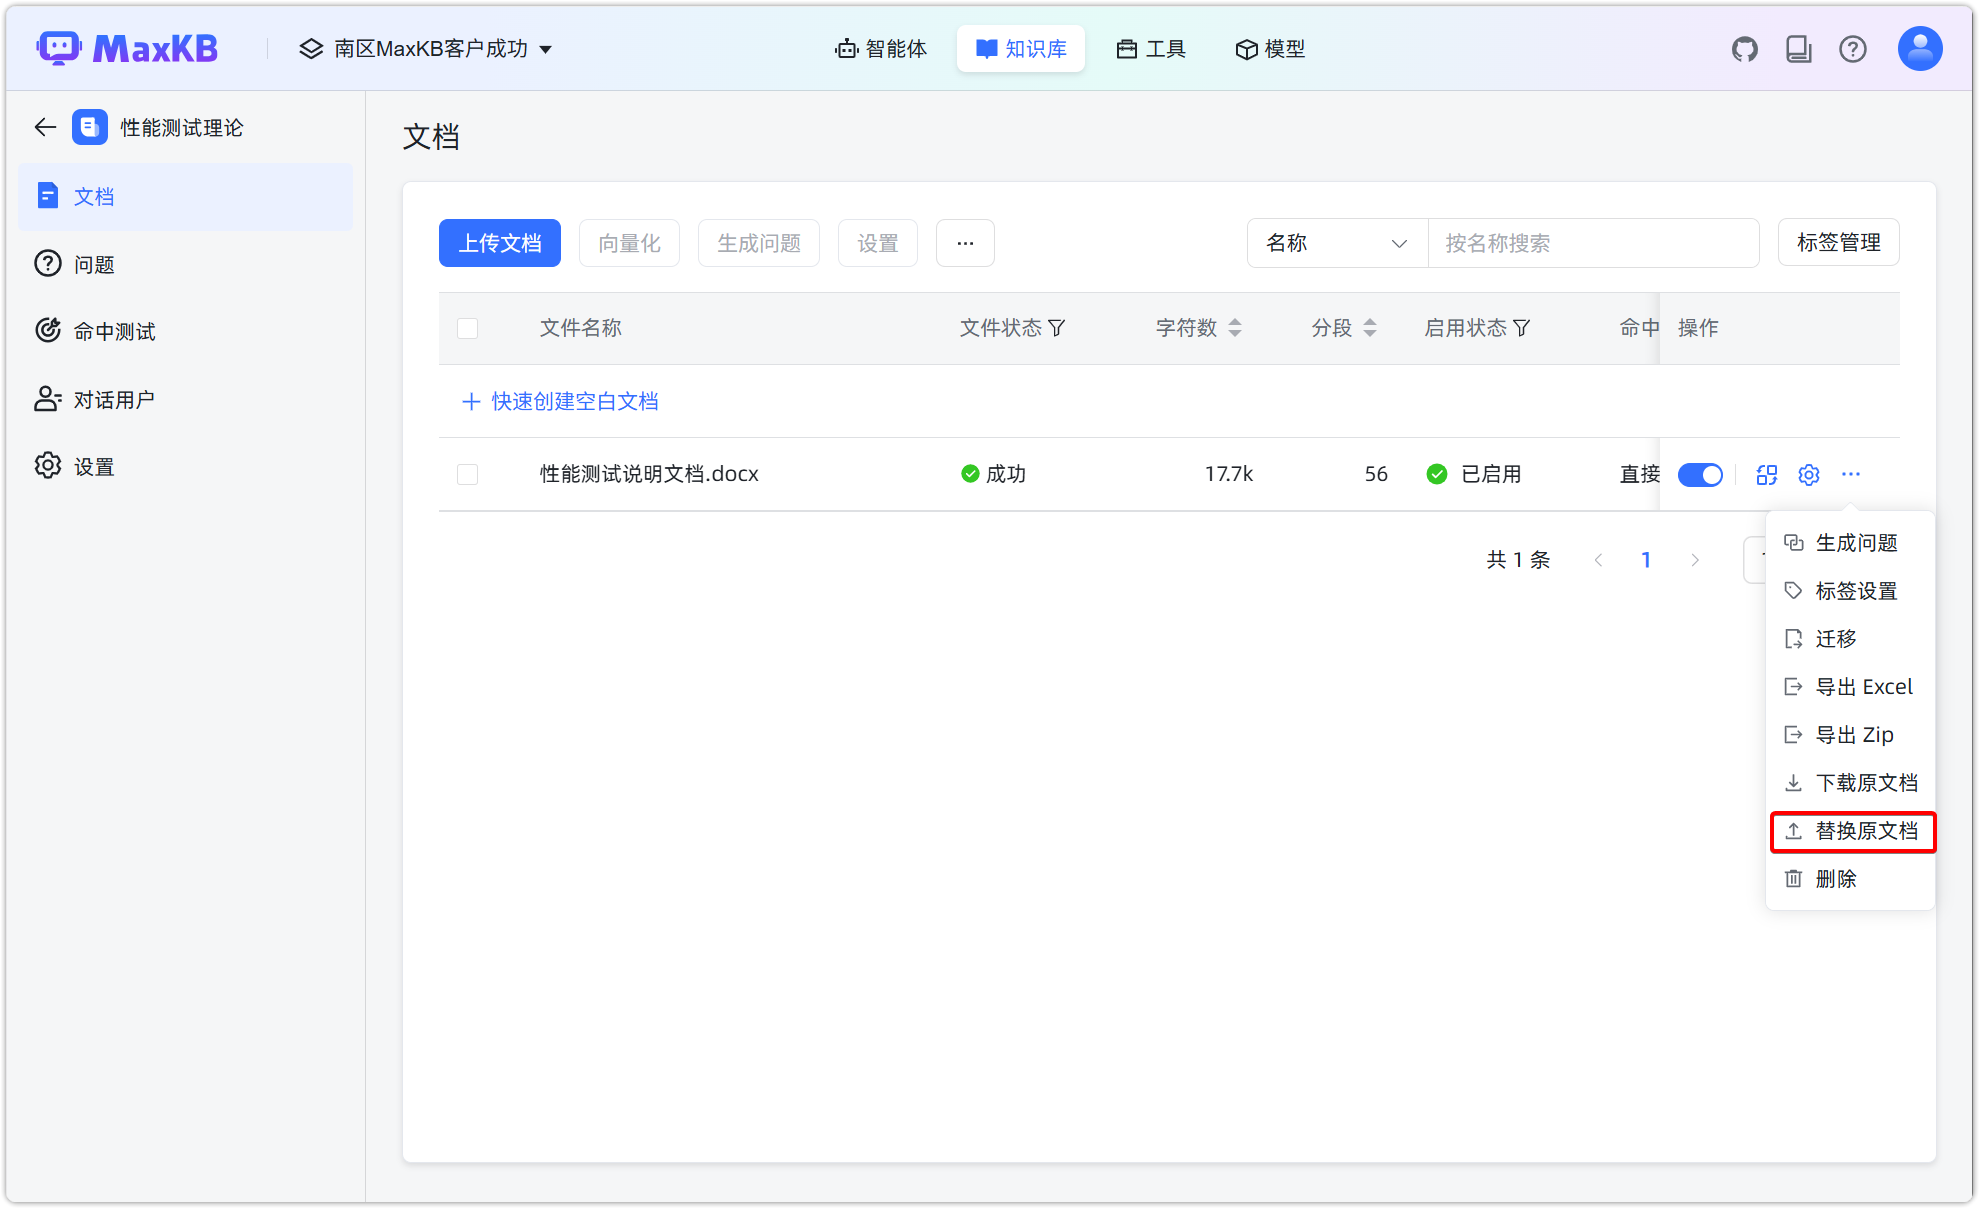Expand the 南区MaxKB客户成功 workspace dropdown
Screen dimensions: 1979x1208
427,48
